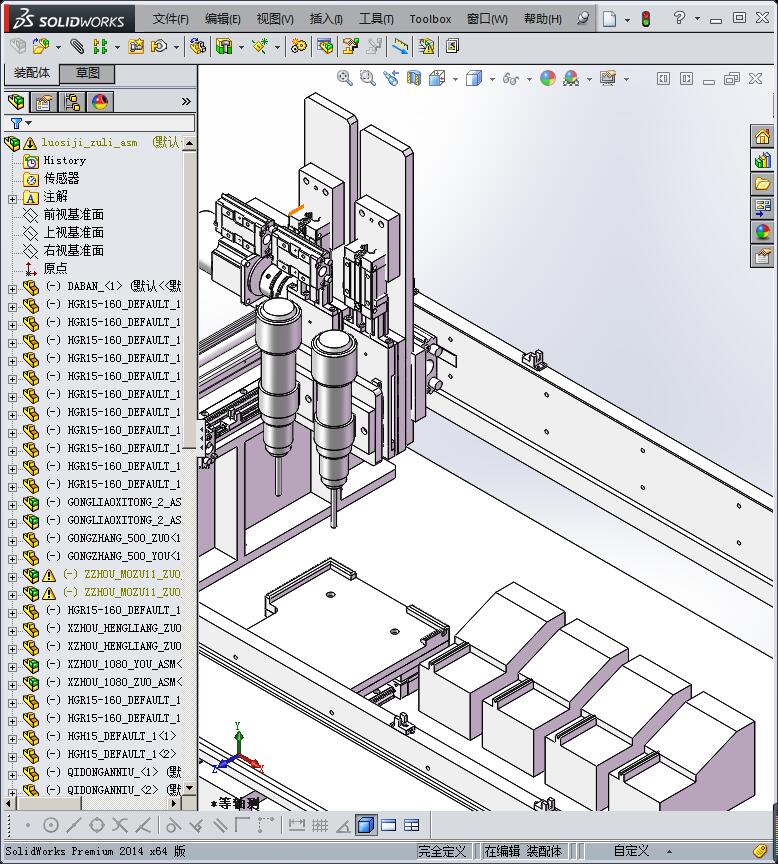The height and width of the screenshot is (864, 778).
Task: Select 前视基准面 plane in tree
Action: [73, 214]
